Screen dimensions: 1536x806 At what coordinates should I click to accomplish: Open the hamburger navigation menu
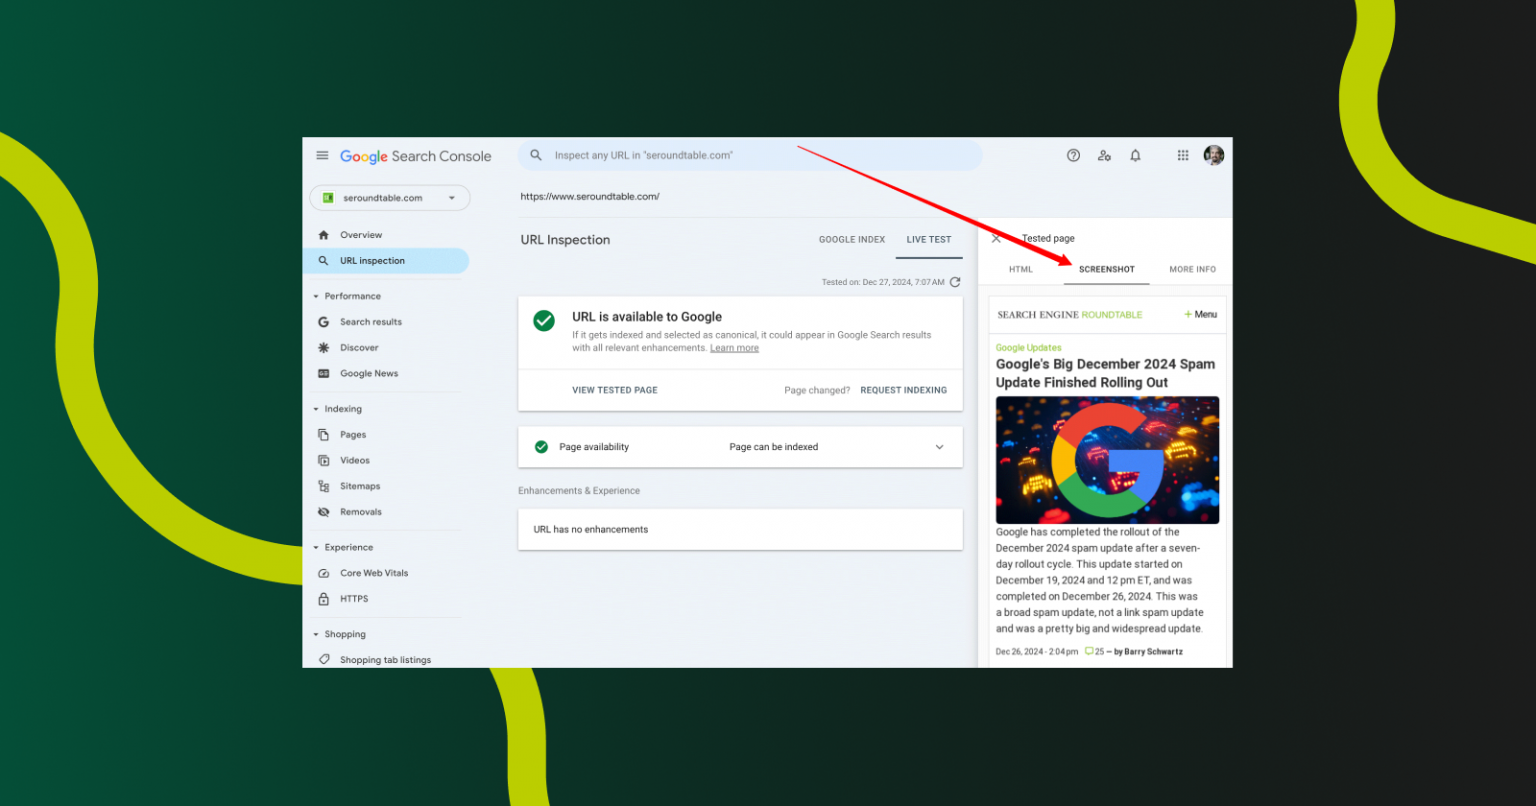click(322, 155)
